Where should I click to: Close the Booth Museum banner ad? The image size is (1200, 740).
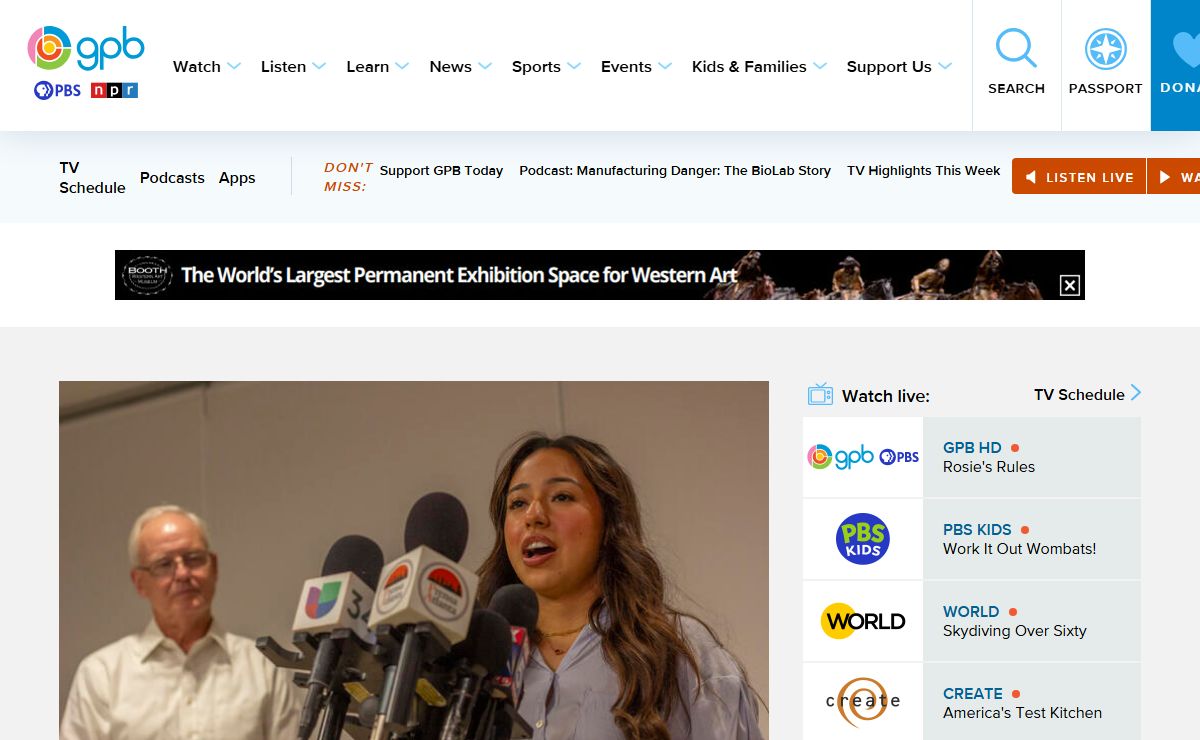click(x=1070, y=286)
